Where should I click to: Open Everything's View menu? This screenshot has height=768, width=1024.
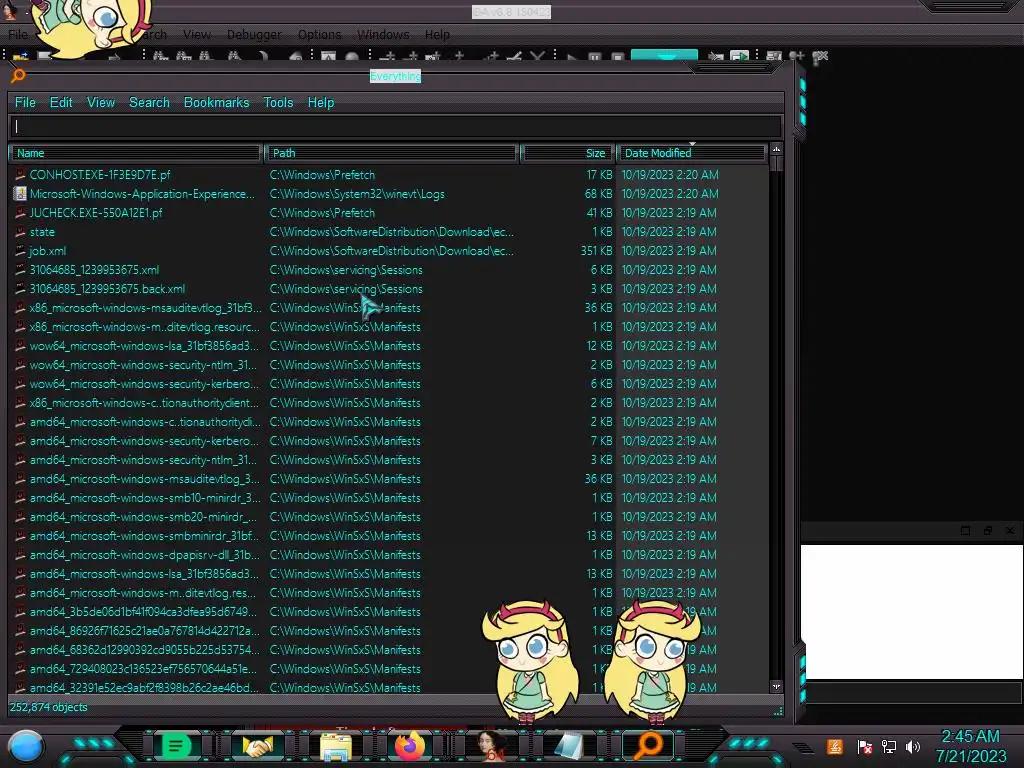pos(101,103)
